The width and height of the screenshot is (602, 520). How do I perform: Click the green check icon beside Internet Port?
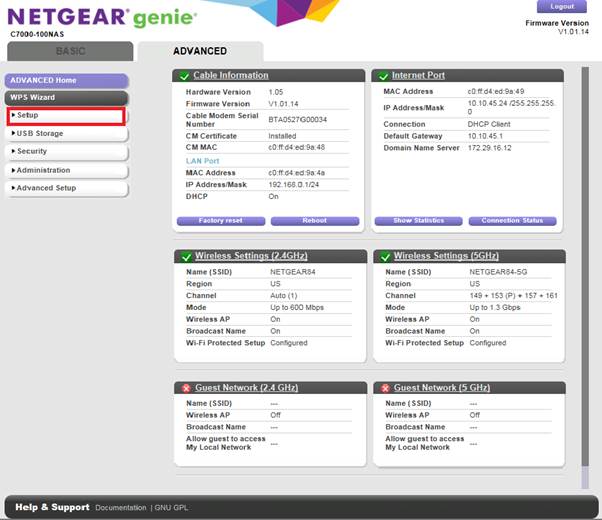tap(383, 76)
